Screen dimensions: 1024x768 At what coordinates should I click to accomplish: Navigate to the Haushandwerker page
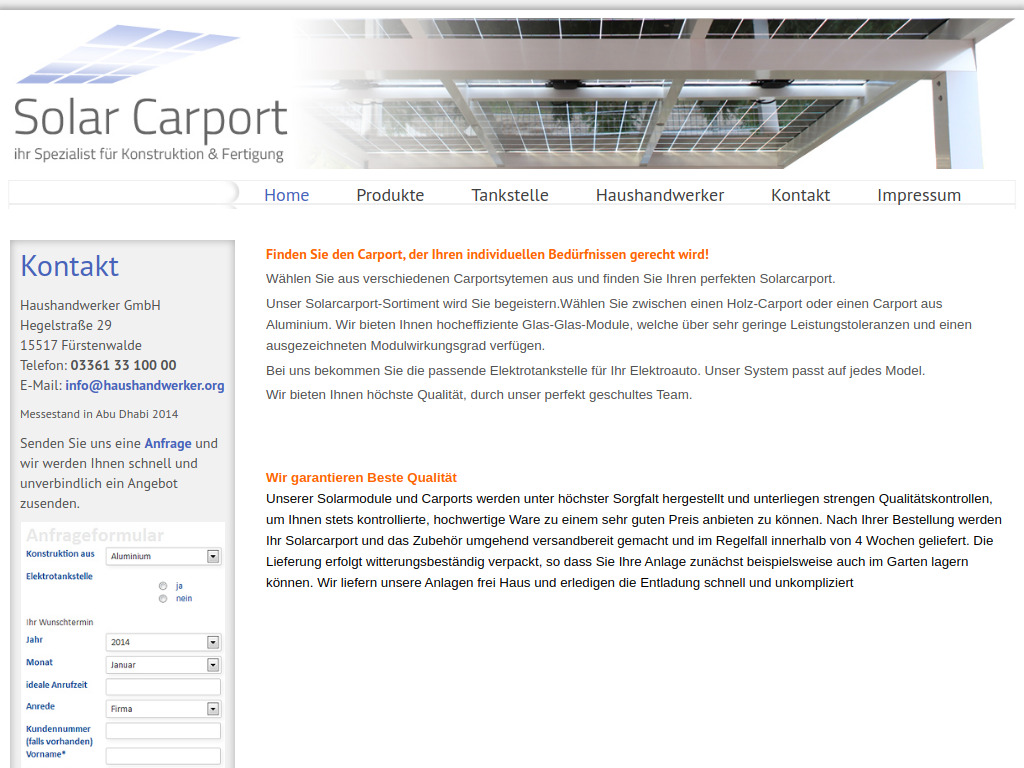(x=659, y=195)
